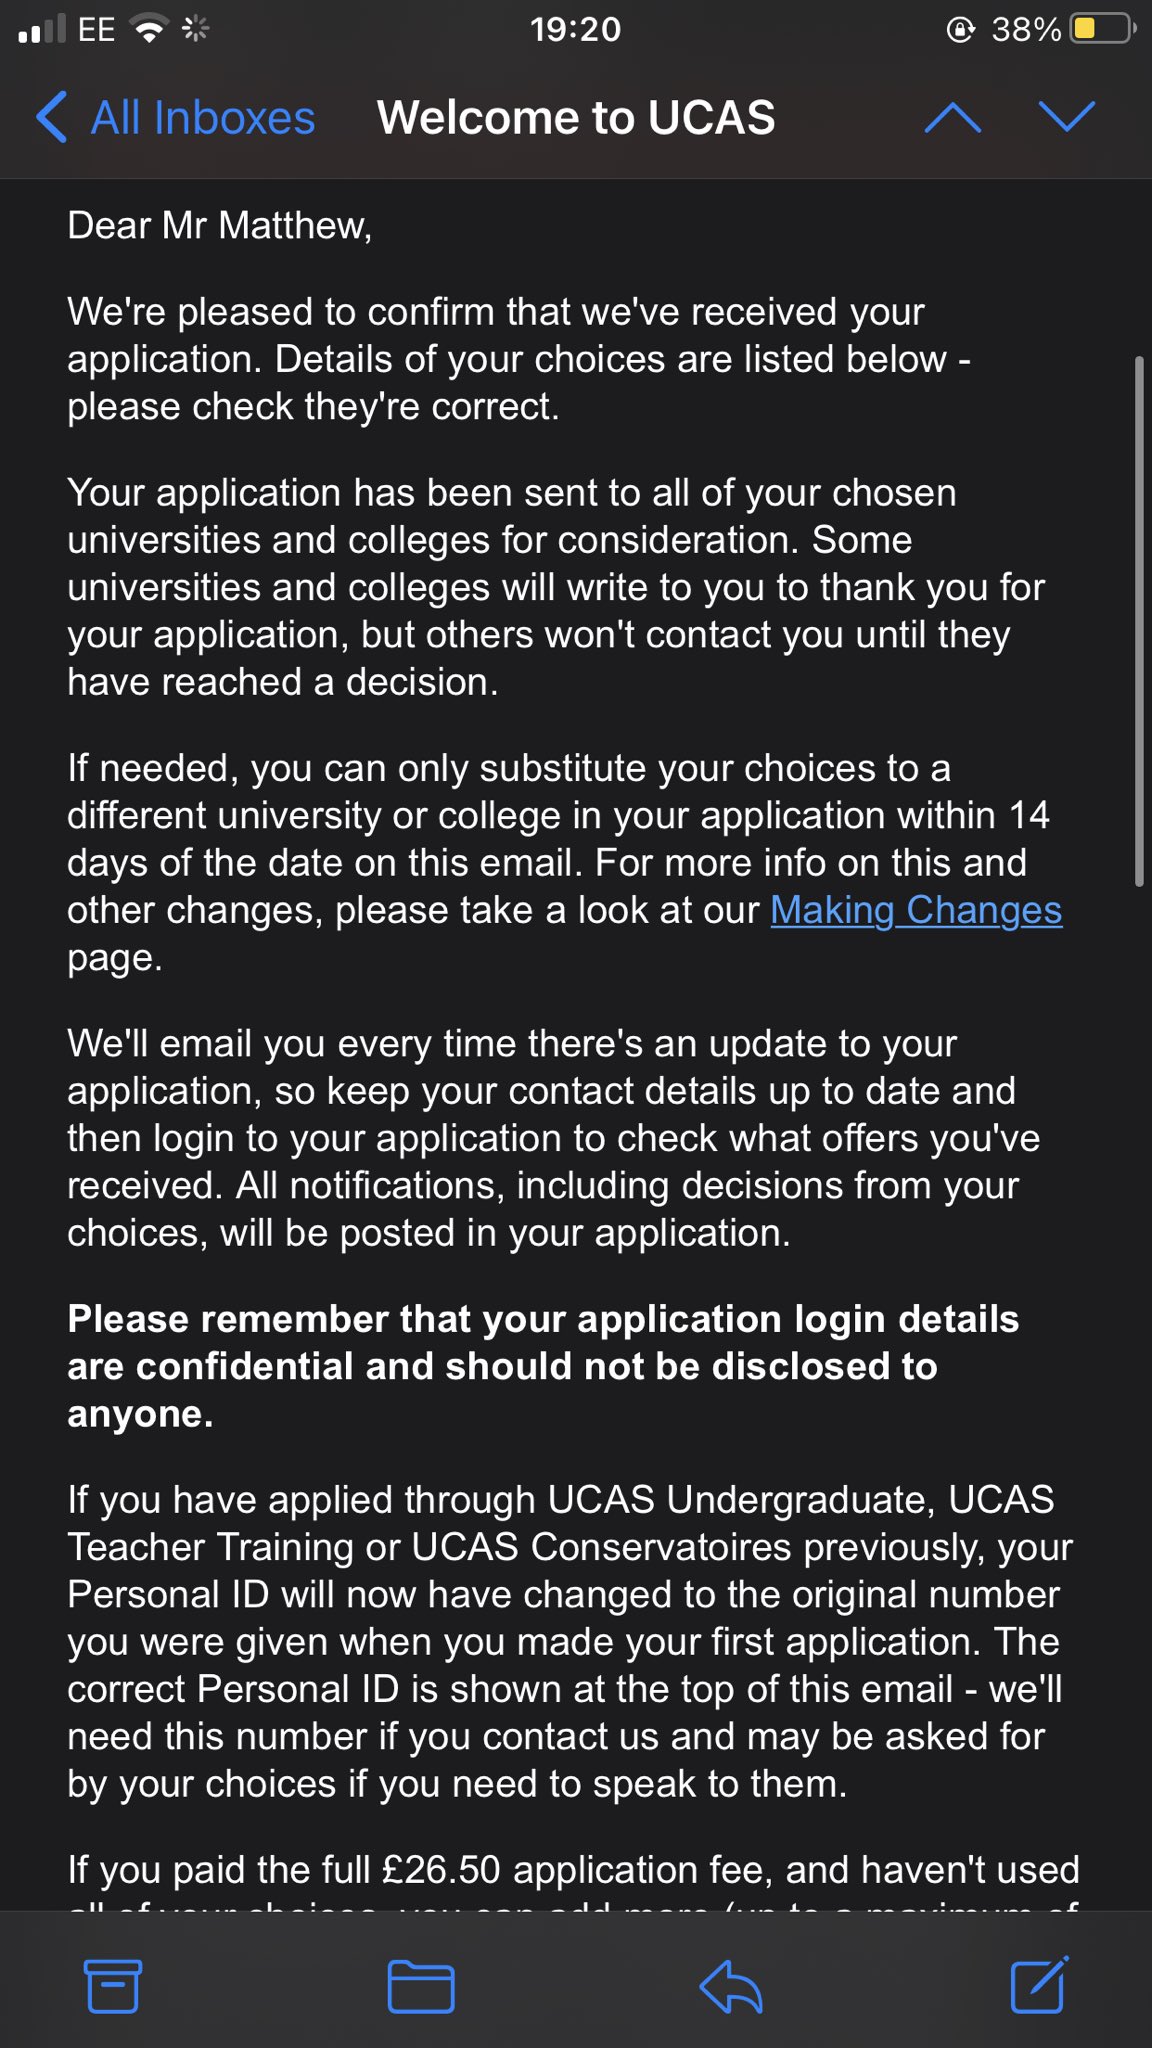The image size is (1152, 2048).
Task: Tap the email scrollbar indicator
Action: click(x=1139, y=620)
